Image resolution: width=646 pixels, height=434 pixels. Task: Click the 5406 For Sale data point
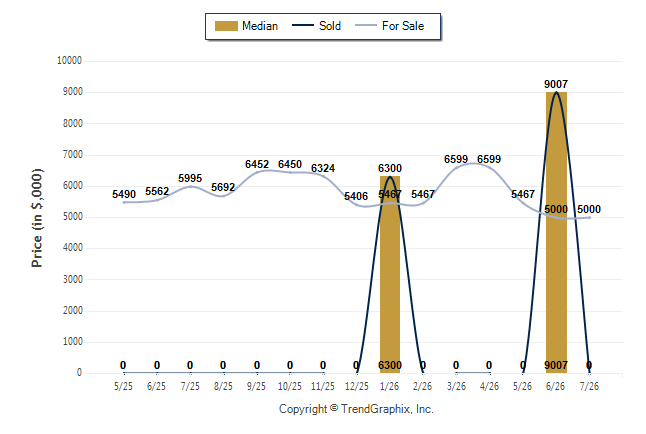356,204
